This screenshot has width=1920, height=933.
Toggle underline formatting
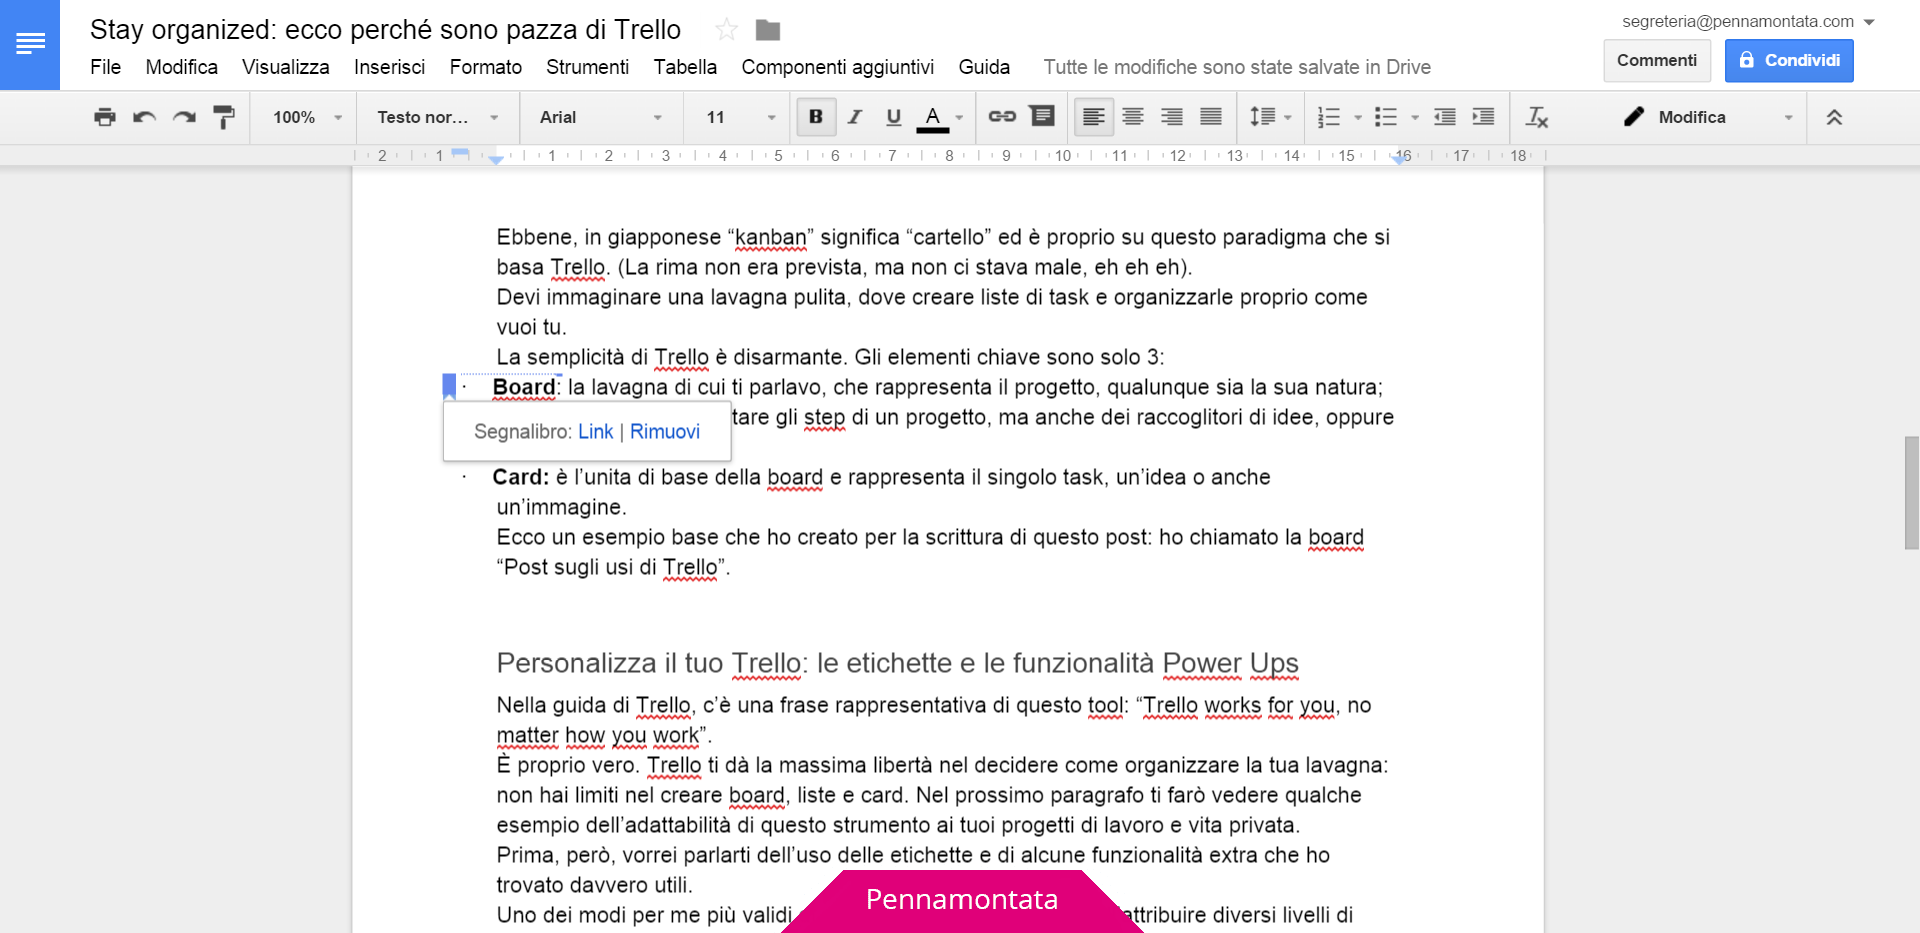tap(893, 117)
